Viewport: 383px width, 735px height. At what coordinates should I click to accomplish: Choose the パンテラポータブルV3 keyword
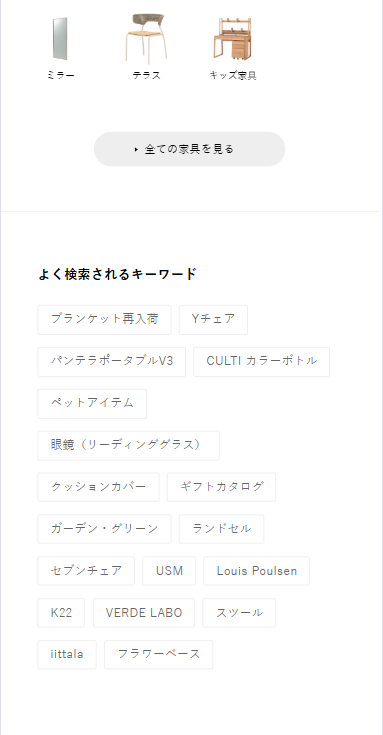point(112,361)
